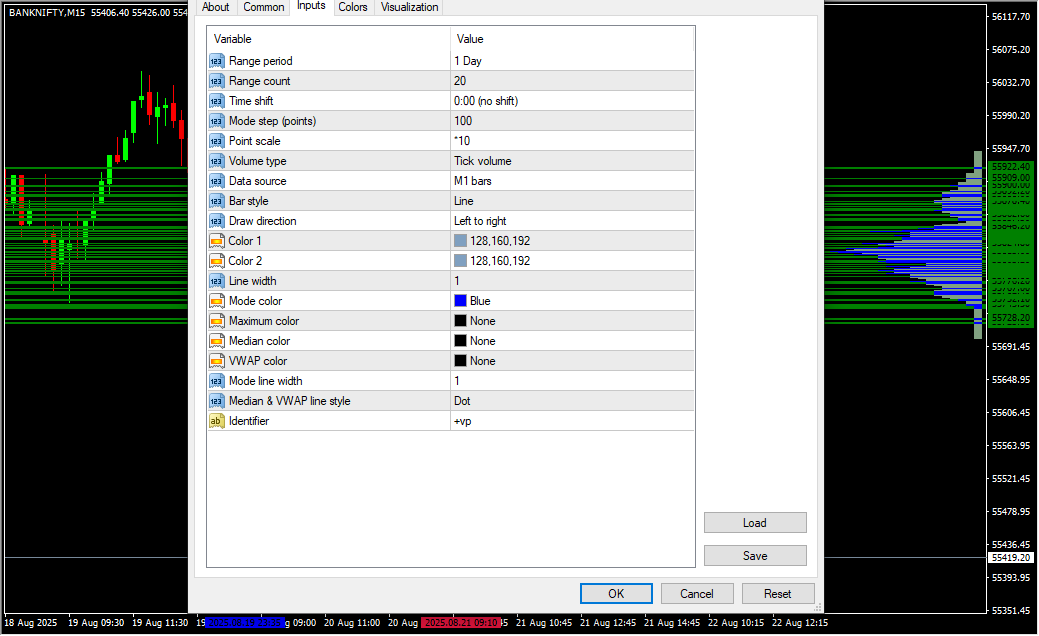1039x636 pixels.
Task: Click the blue Mode color swatch
Action: click(x=460, y=301)
